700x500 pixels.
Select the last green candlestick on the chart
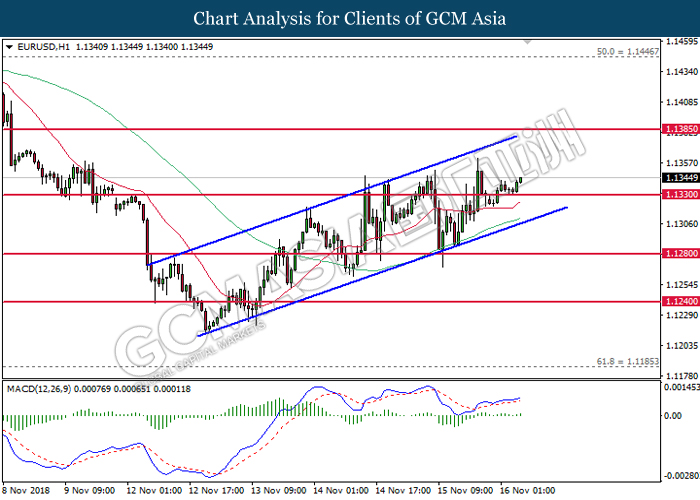pos(521,180)
